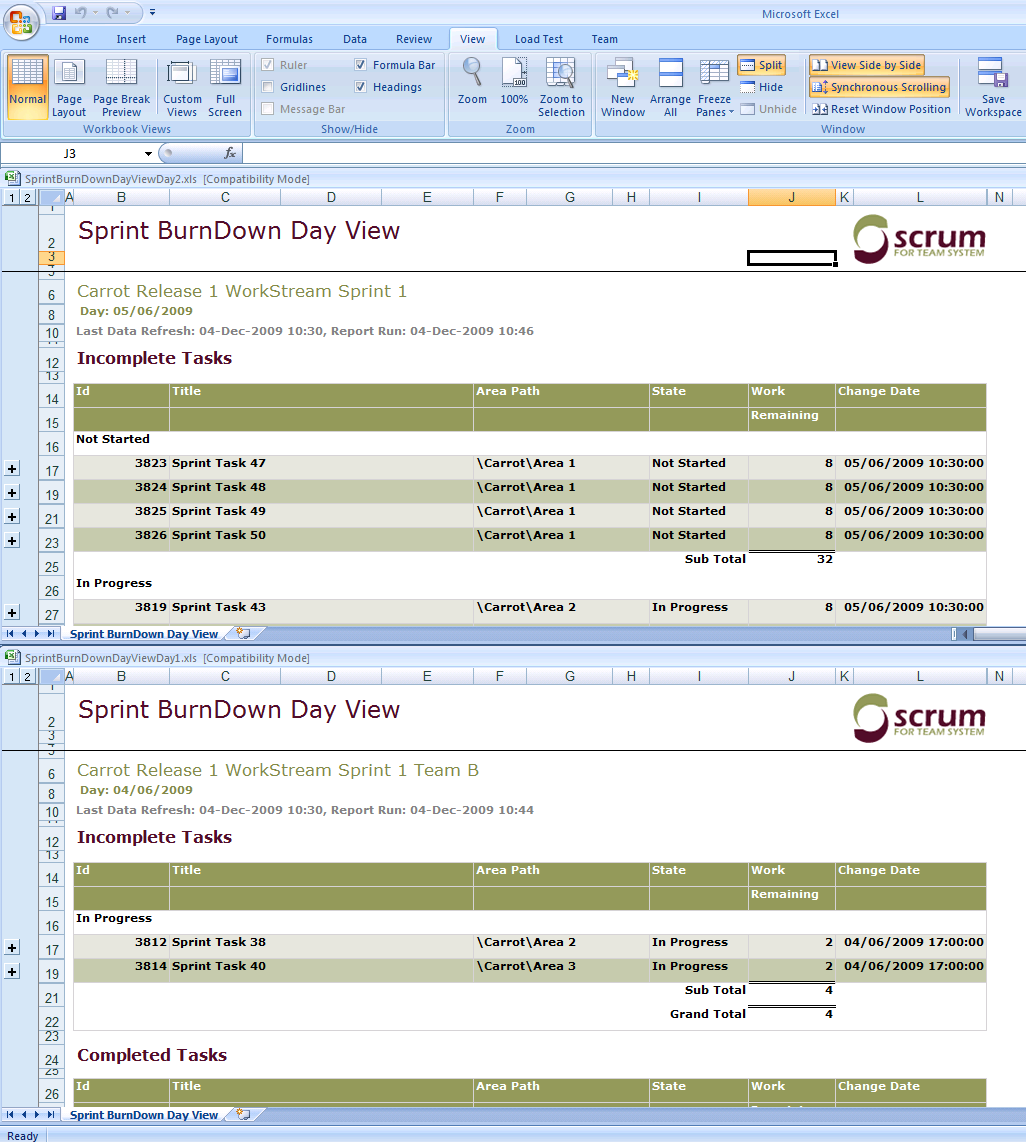Viewport: 1026px width, 1142px height.
Task: Click outline level 2 button in Day2 workbook
Action: tap(27, 197)
